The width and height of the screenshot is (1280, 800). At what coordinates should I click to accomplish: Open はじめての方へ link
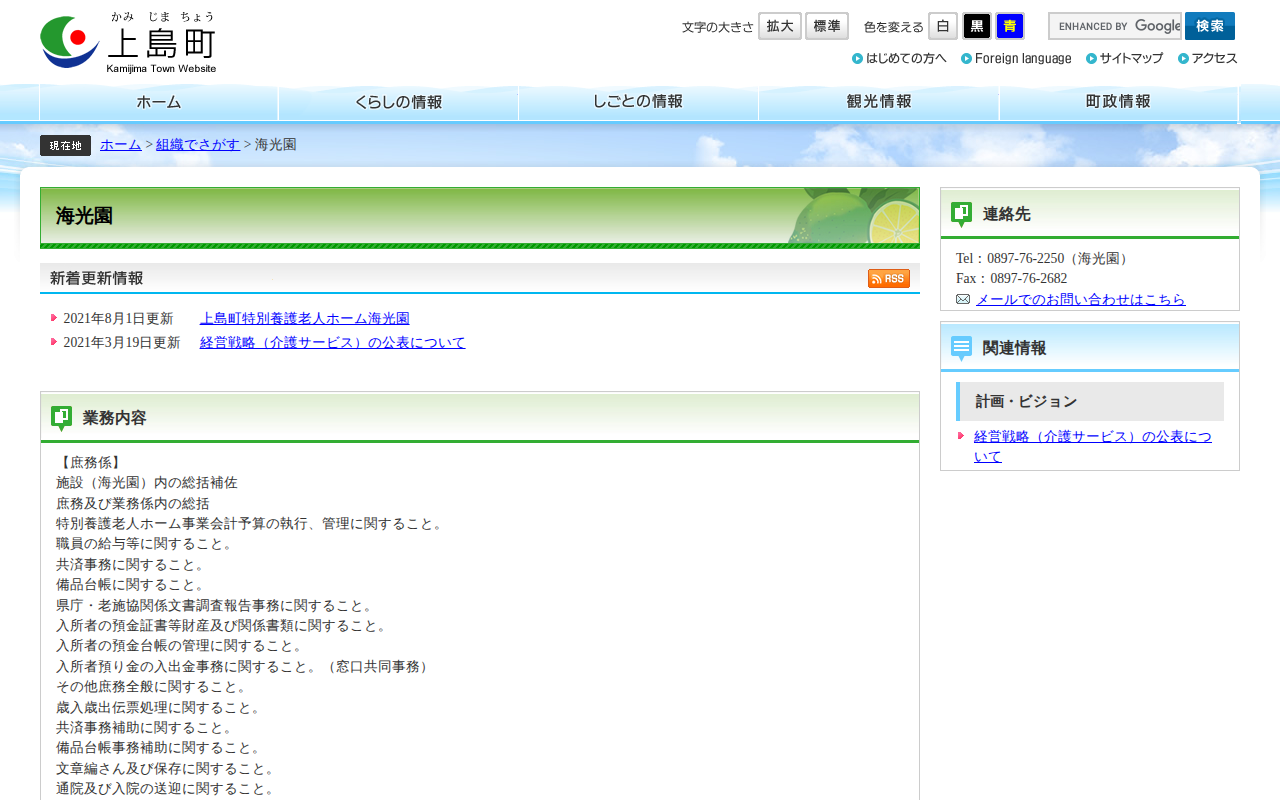899,58
